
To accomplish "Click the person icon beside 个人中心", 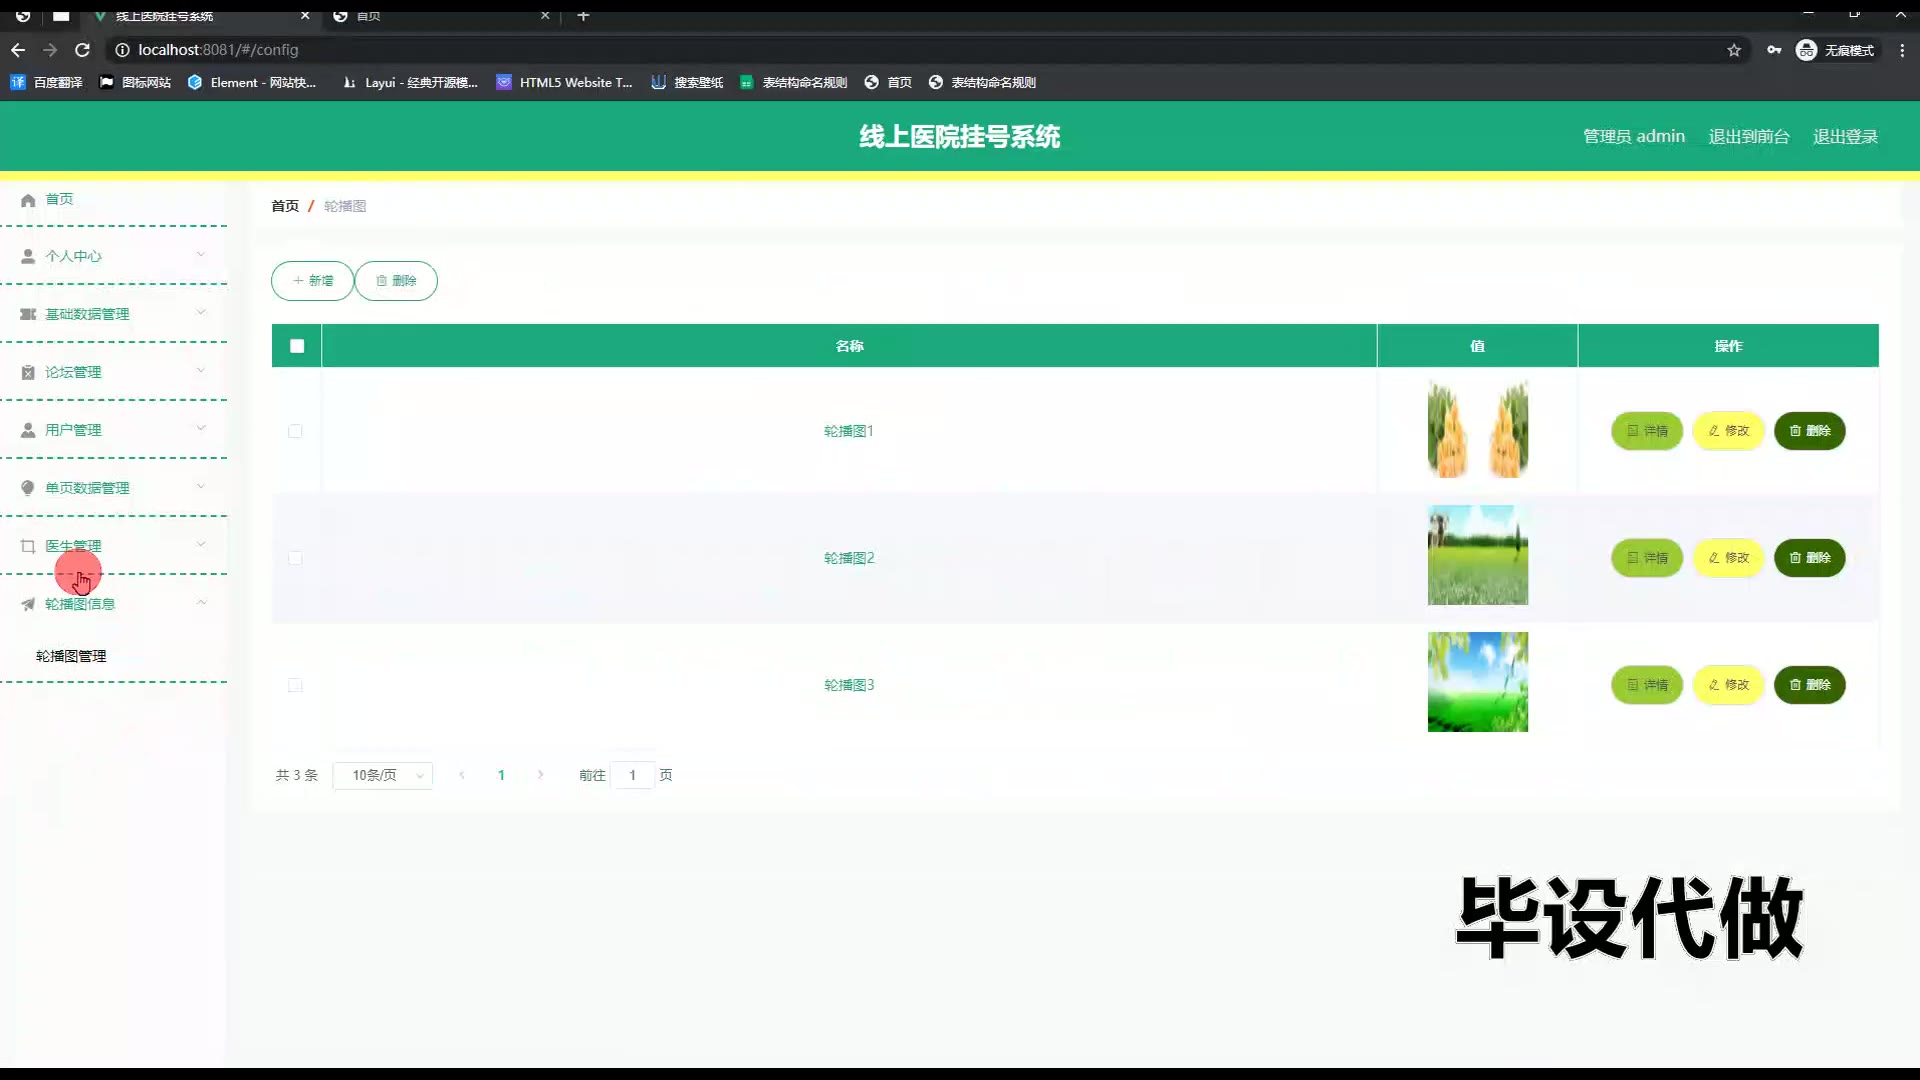I will tap(28, 257).
